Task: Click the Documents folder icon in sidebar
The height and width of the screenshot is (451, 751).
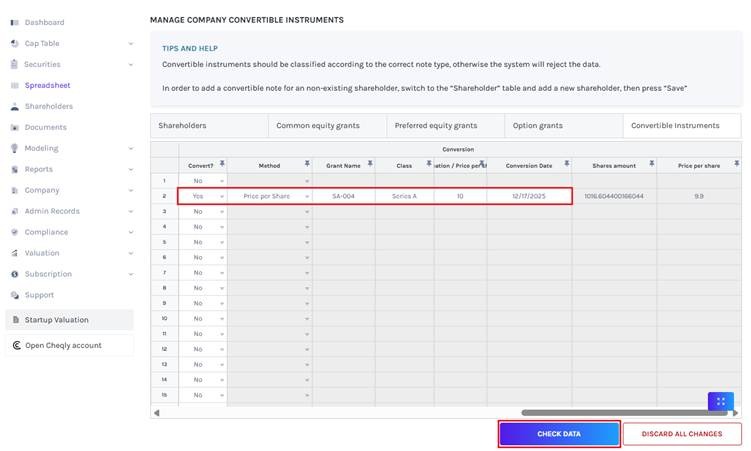Action: coord(14,127)
